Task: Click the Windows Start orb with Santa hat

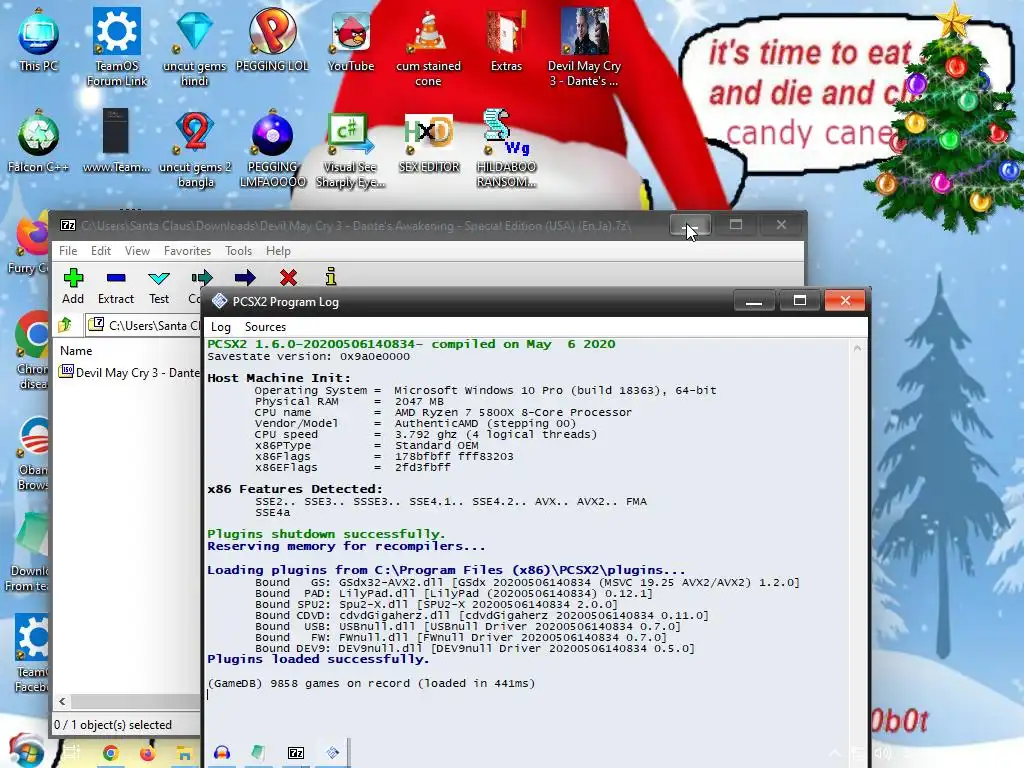Action: (24, 750)
